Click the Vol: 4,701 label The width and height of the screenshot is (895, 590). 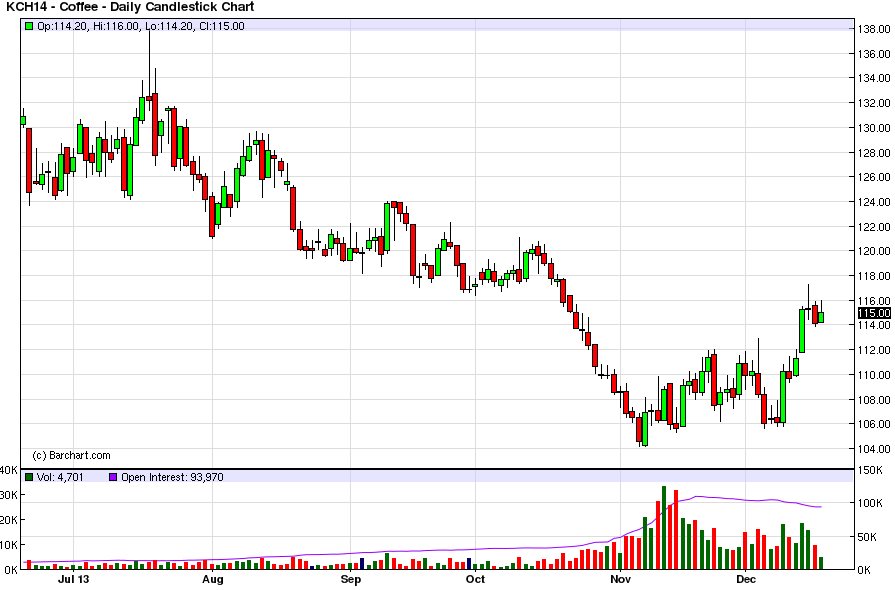point(60,477)
